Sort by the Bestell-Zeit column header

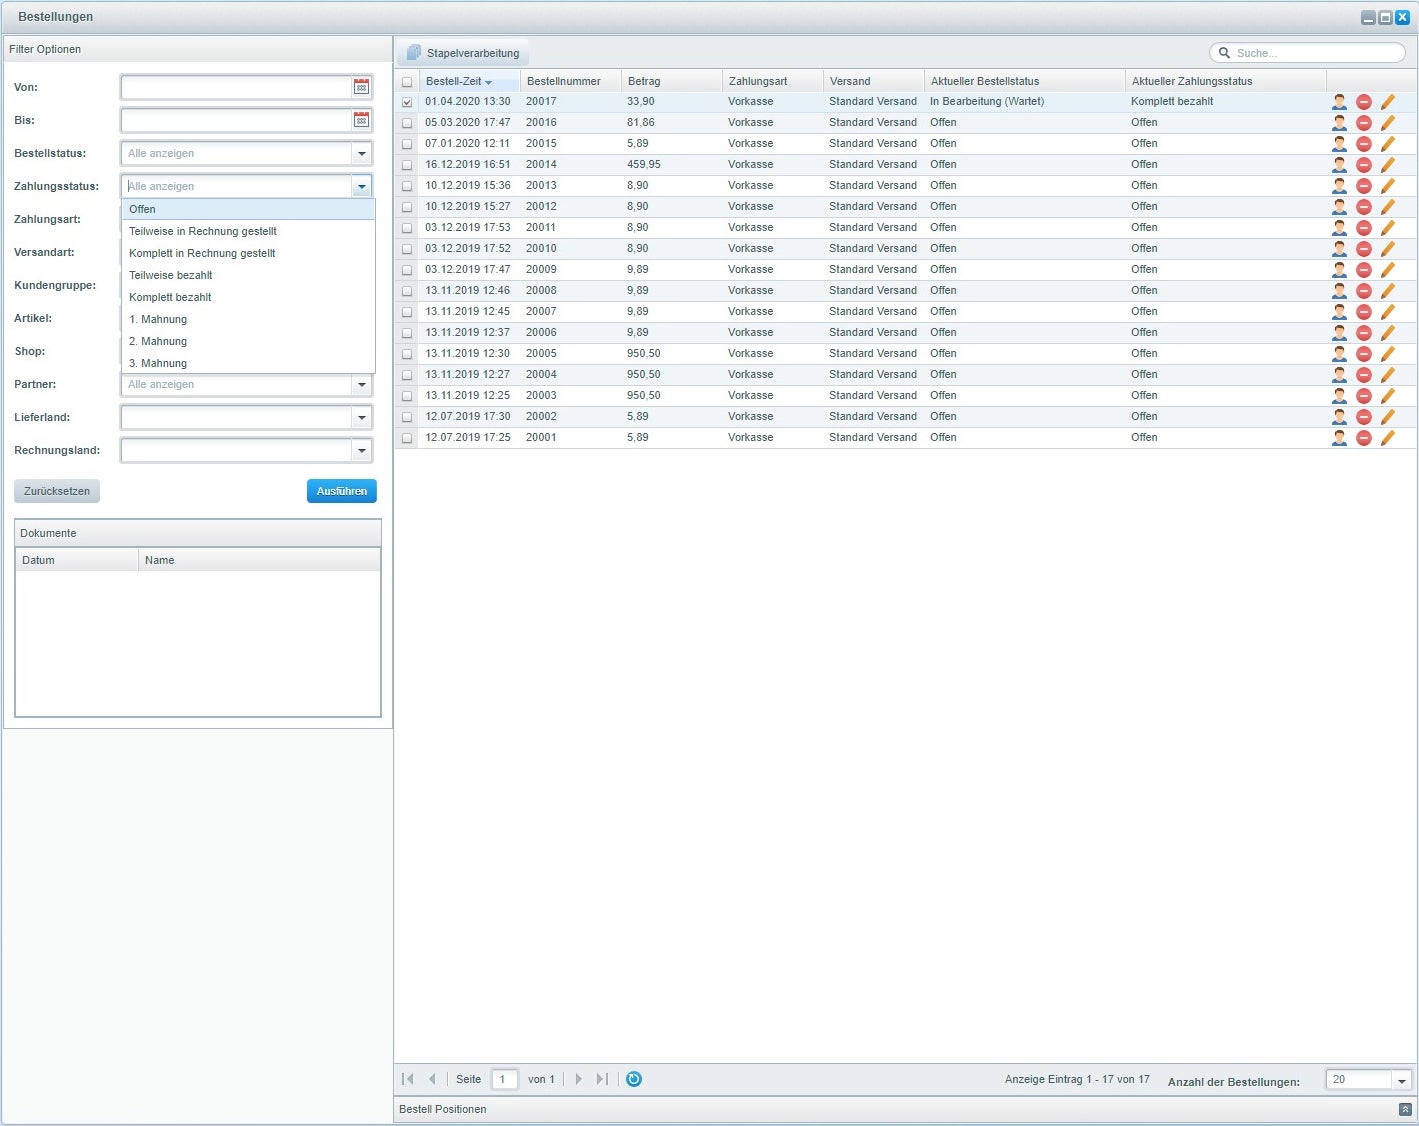(x=469, y=81)
